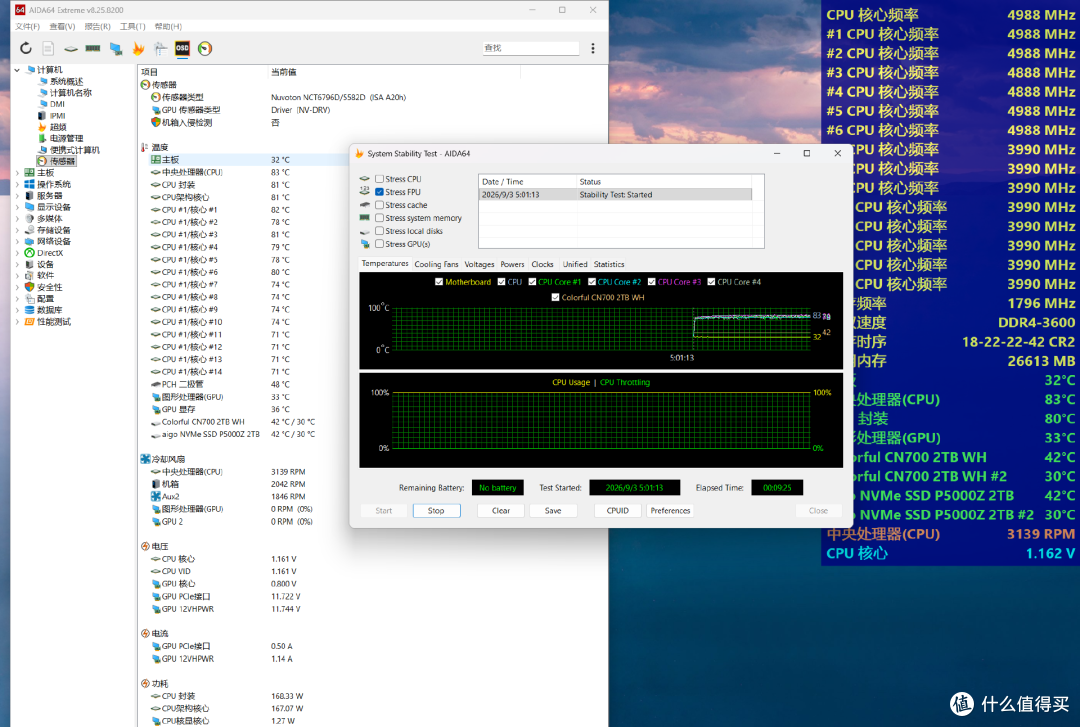
Task: Click the gauge SensorPanel toolbar icon
Action: tap(205, 48)
